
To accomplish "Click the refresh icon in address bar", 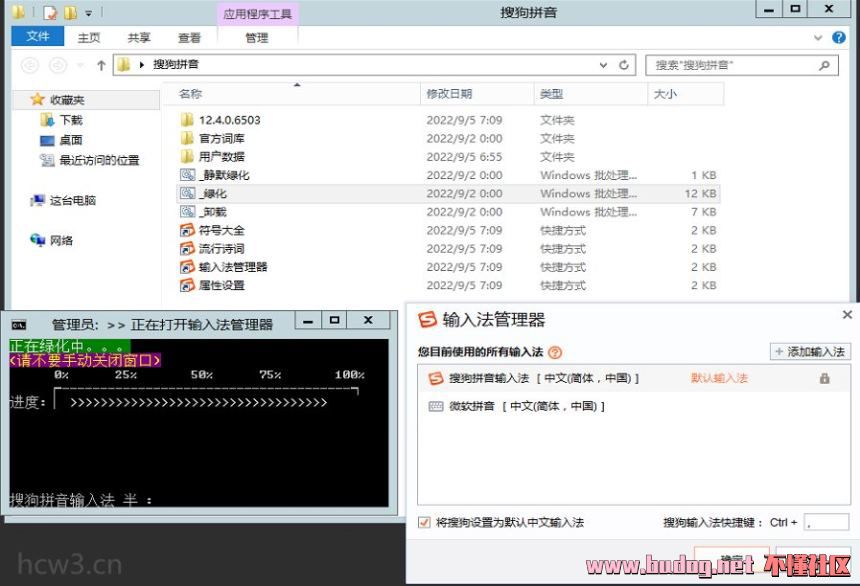I will click(x=625, y=65).
